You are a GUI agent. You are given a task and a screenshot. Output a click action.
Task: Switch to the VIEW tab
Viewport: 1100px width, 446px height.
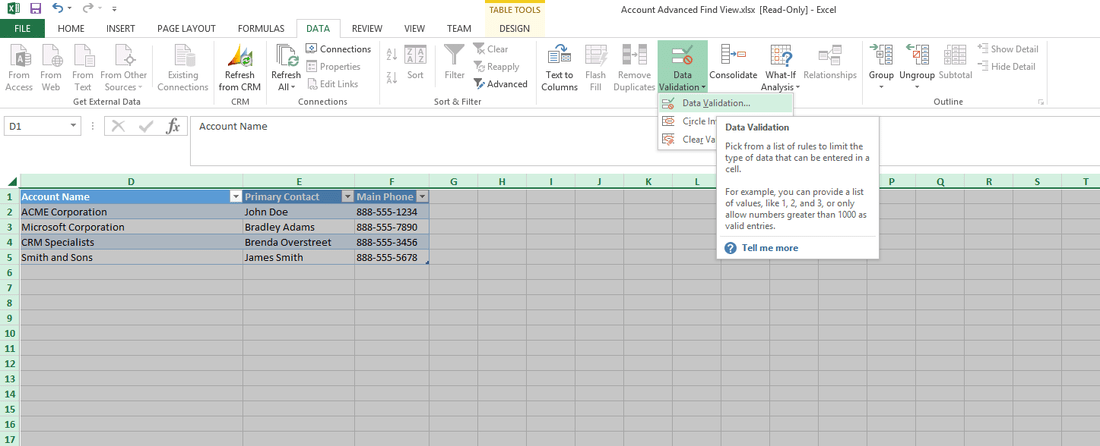pyautogui.click(x=415, y=29)
